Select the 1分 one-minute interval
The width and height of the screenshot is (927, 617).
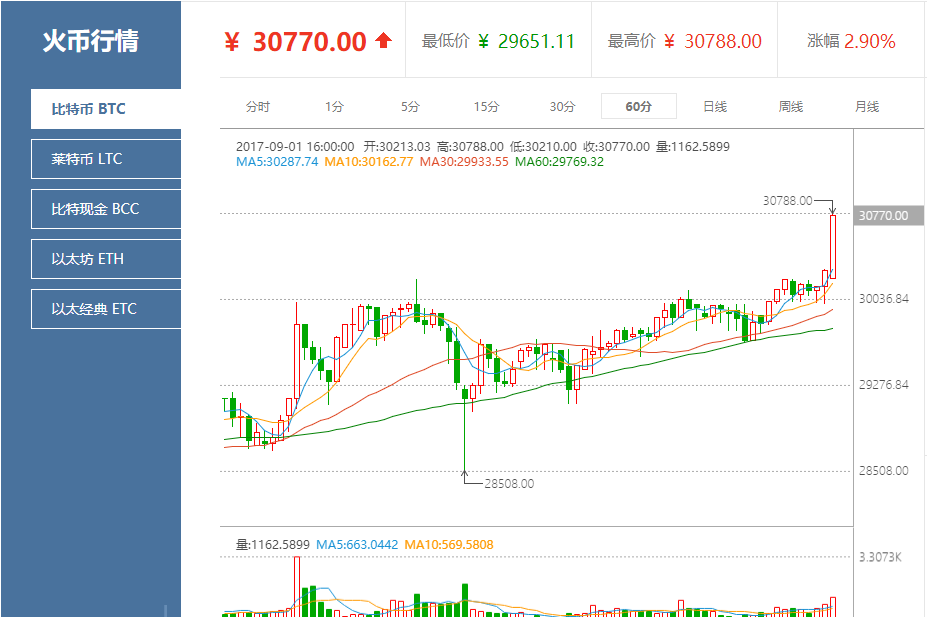[x=334, y=104]
